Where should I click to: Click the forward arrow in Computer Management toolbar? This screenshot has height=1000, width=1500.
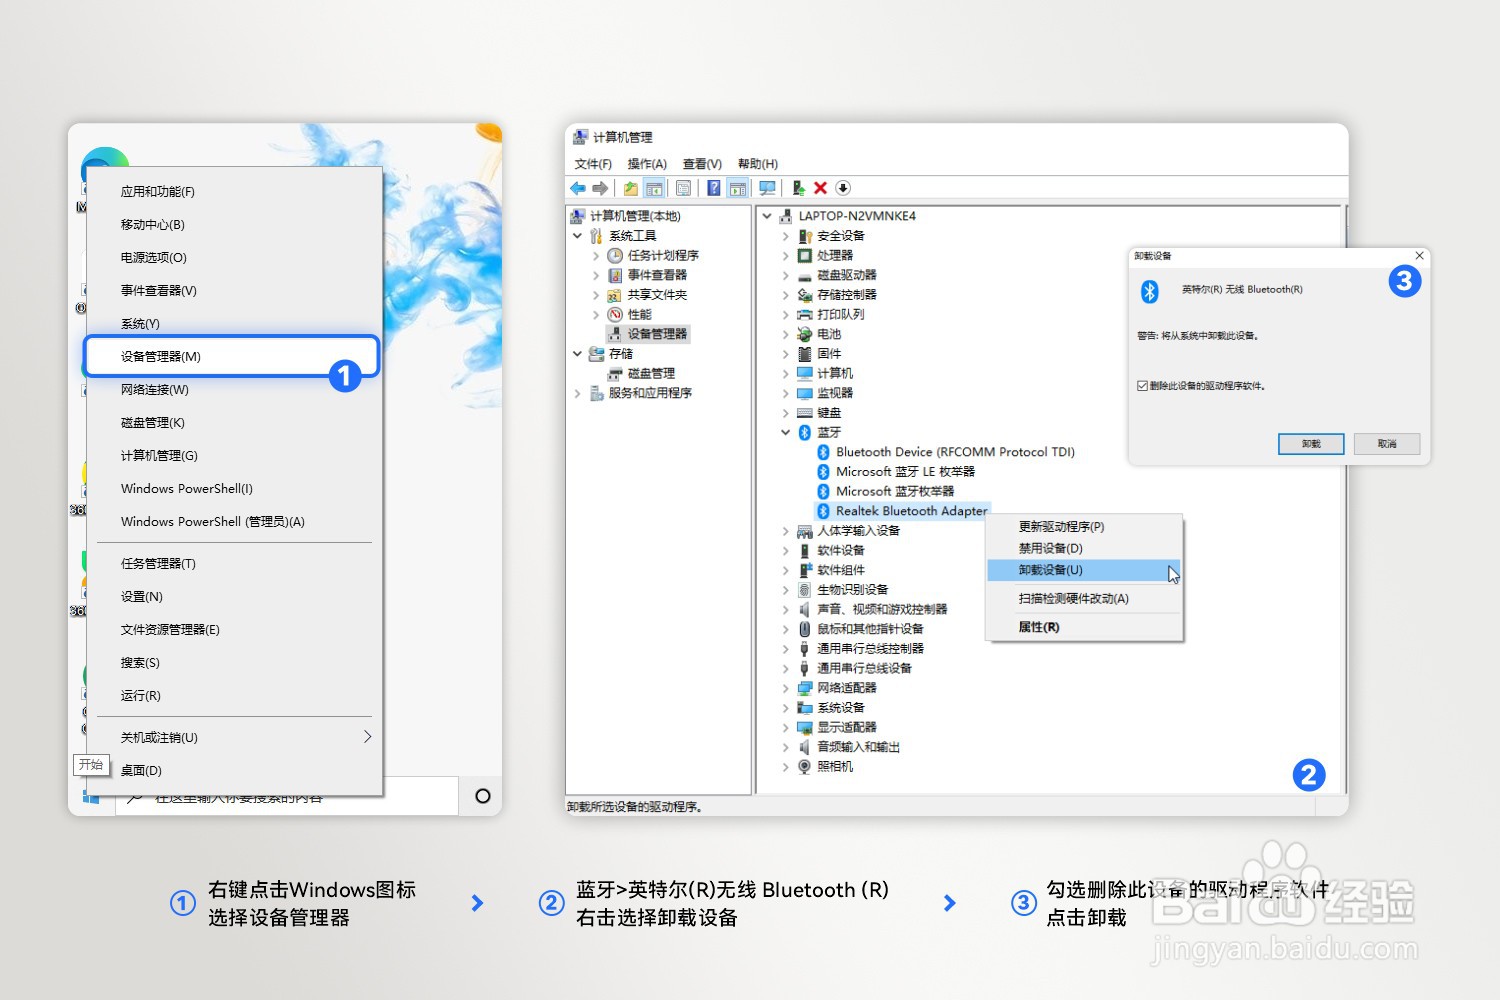[x=600, y=188]
